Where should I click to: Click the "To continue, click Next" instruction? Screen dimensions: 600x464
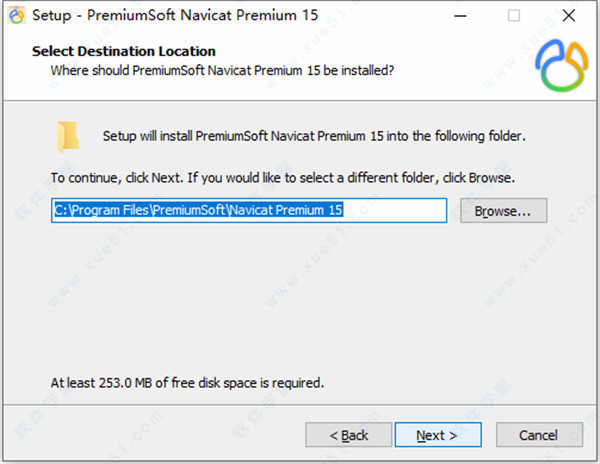click(x=283, y=178)
